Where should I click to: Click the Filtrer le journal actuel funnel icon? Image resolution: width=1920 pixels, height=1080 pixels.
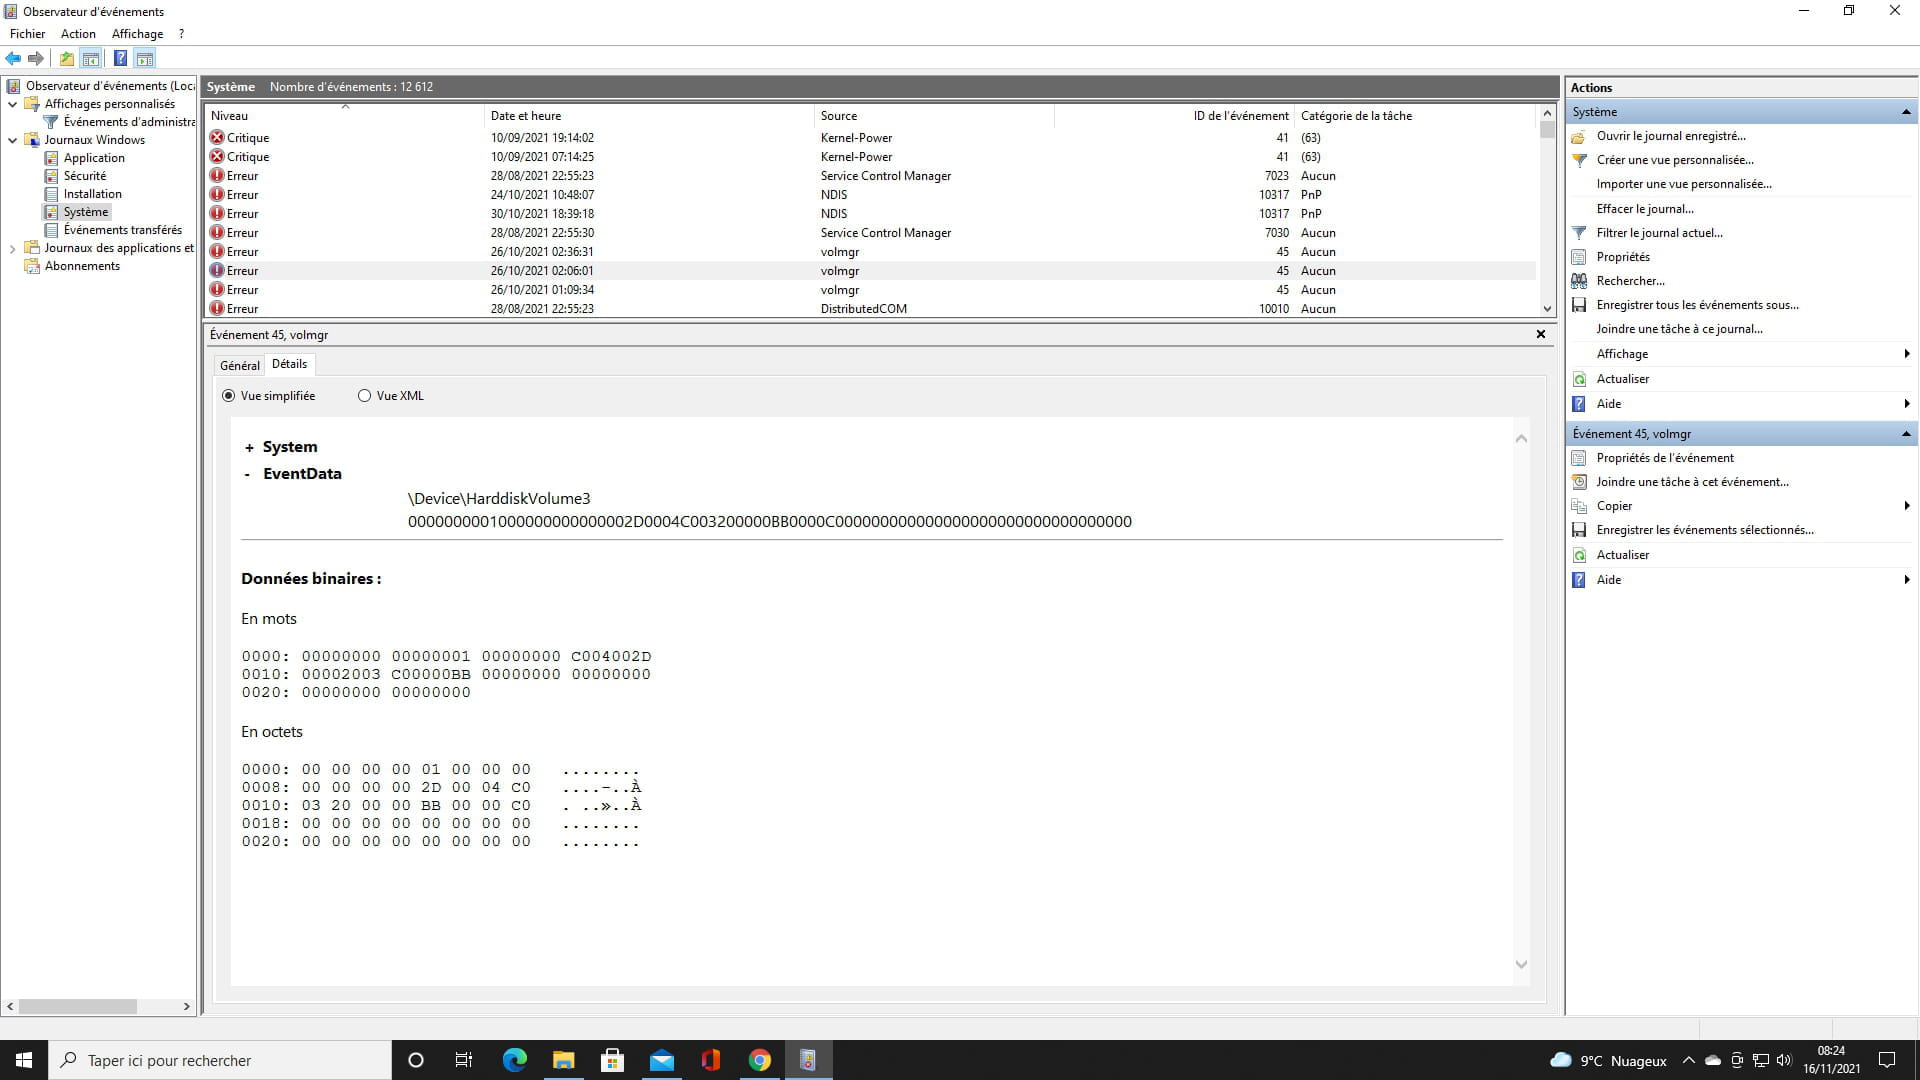pyautogui.click(x=1579, y=233)
